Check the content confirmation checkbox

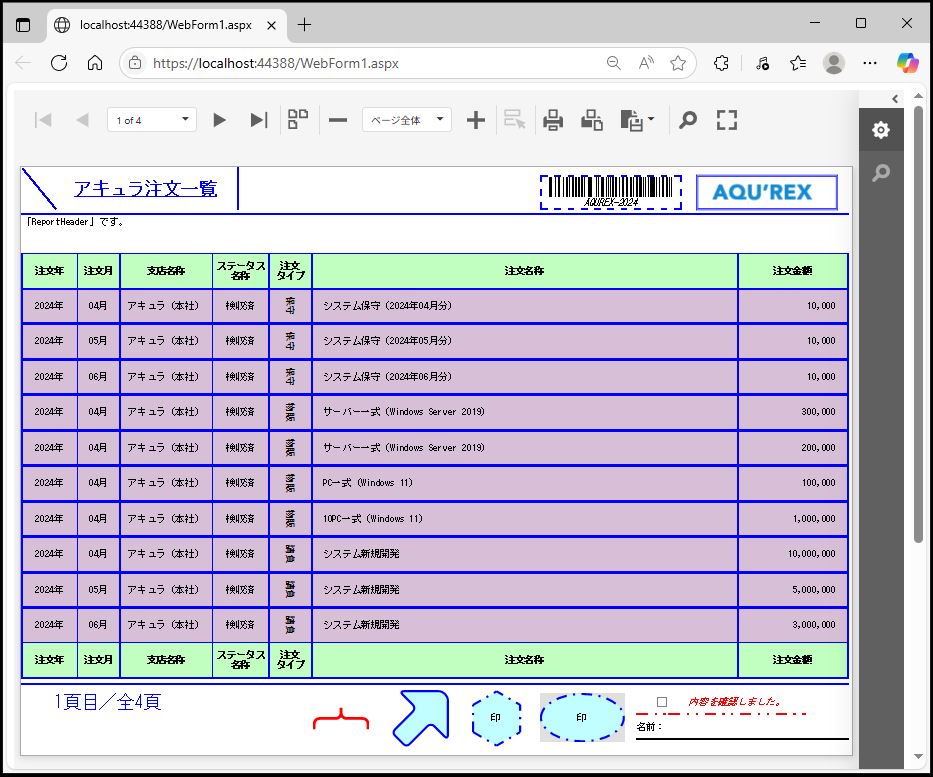click(662, 702)
